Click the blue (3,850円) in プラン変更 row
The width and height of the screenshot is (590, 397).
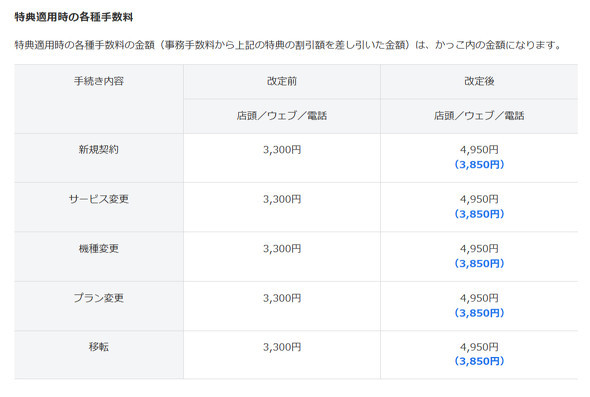click(x=479, y=313)
